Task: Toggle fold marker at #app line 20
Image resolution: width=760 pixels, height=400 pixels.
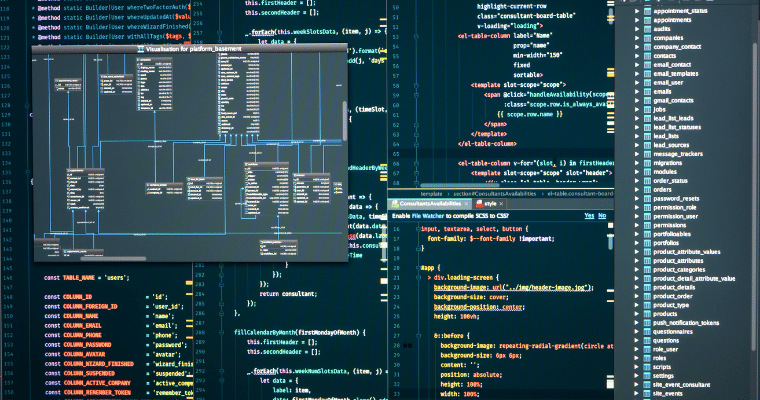Action: coord(417,268)
